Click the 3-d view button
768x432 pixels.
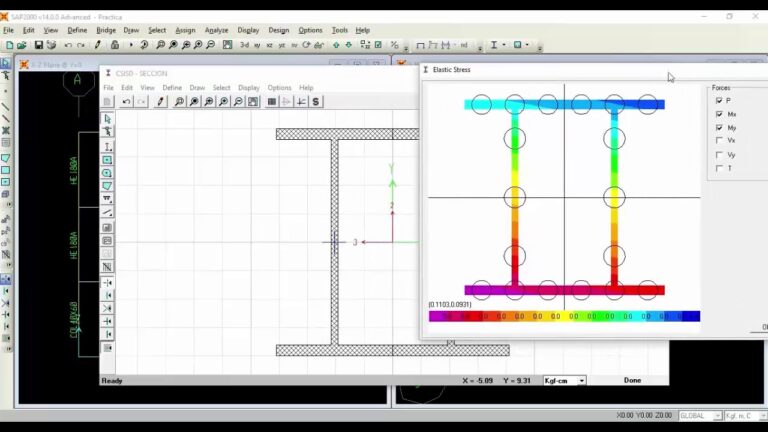(x=244, y=45)
